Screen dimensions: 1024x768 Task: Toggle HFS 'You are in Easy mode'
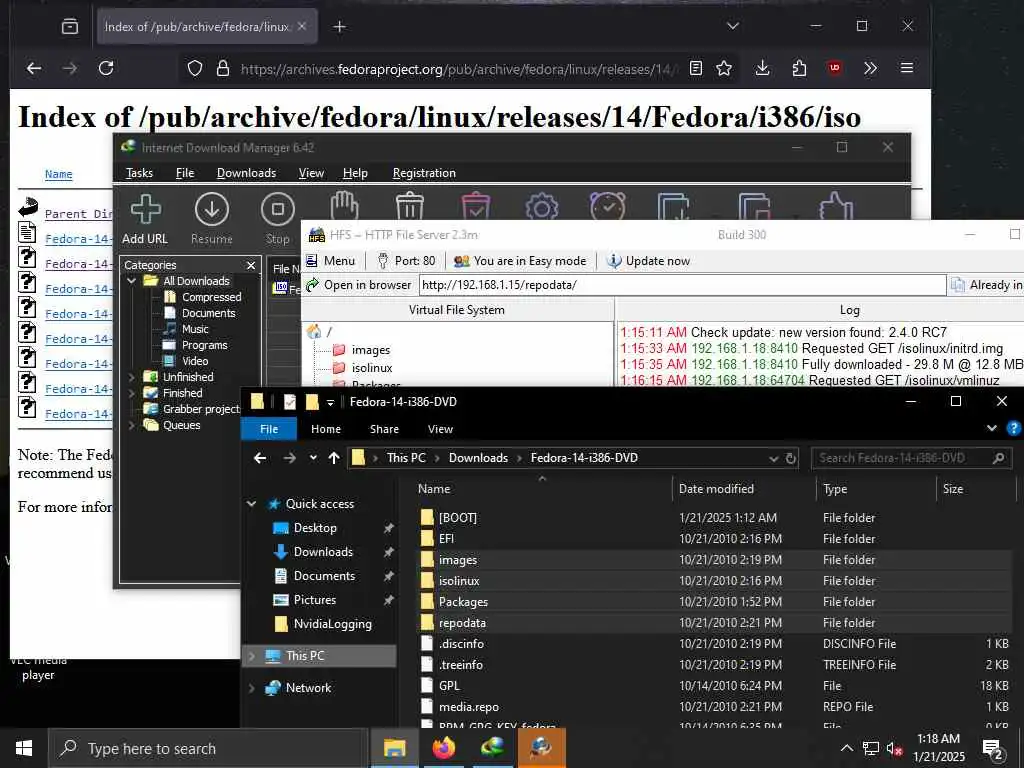[520, 261]
